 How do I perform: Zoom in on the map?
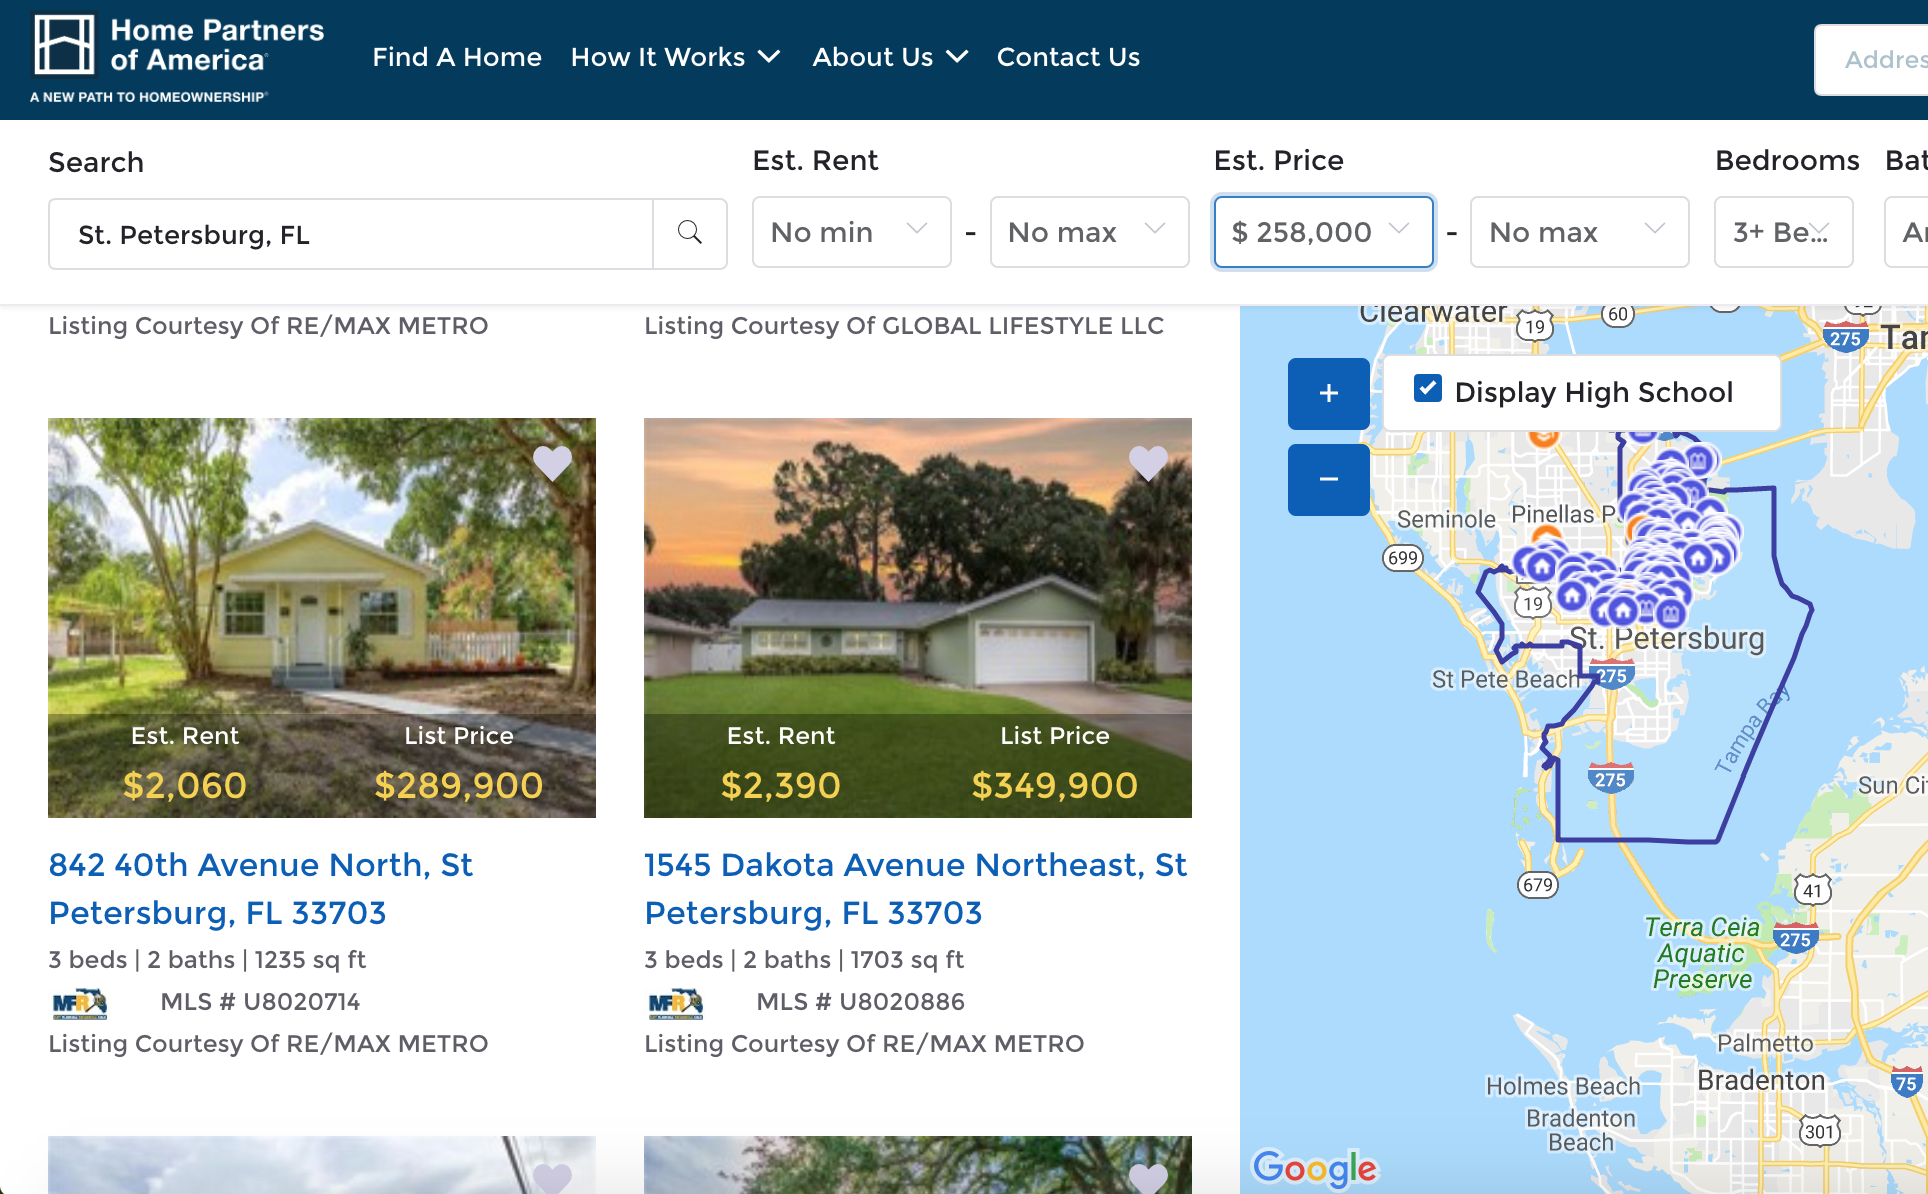coord(1328,394)
